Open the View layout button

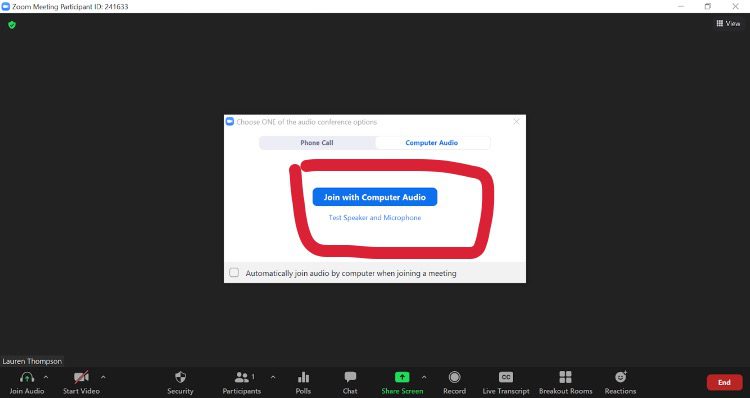[x=728, y=23]
